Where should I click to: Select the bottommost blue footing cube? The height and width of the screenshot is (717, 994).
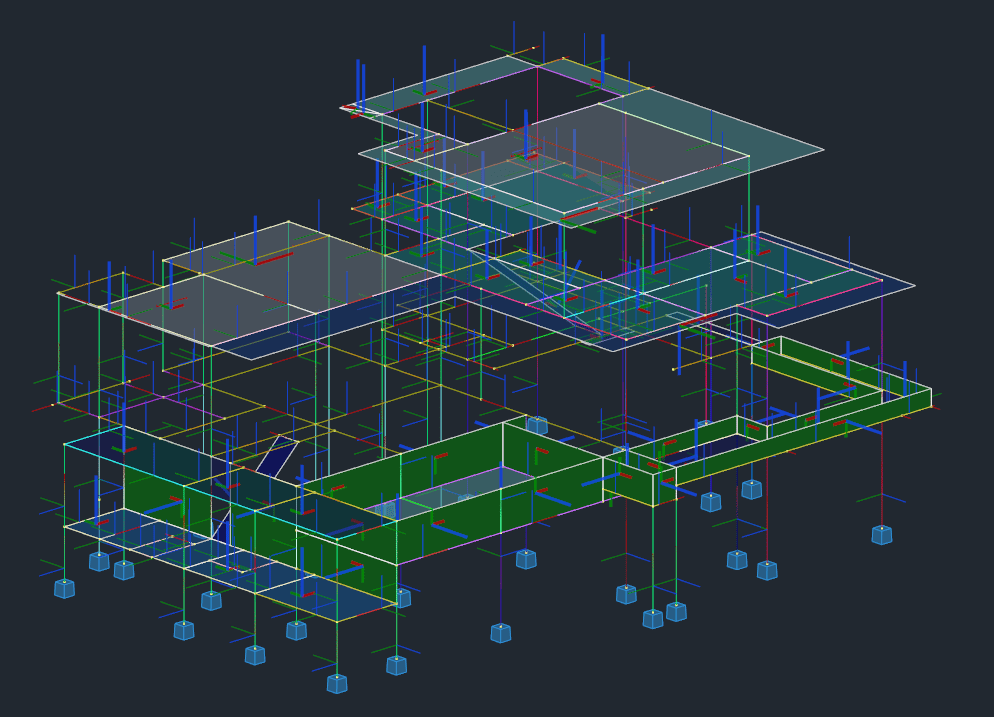pyautogui.click(x=337, y=684)
